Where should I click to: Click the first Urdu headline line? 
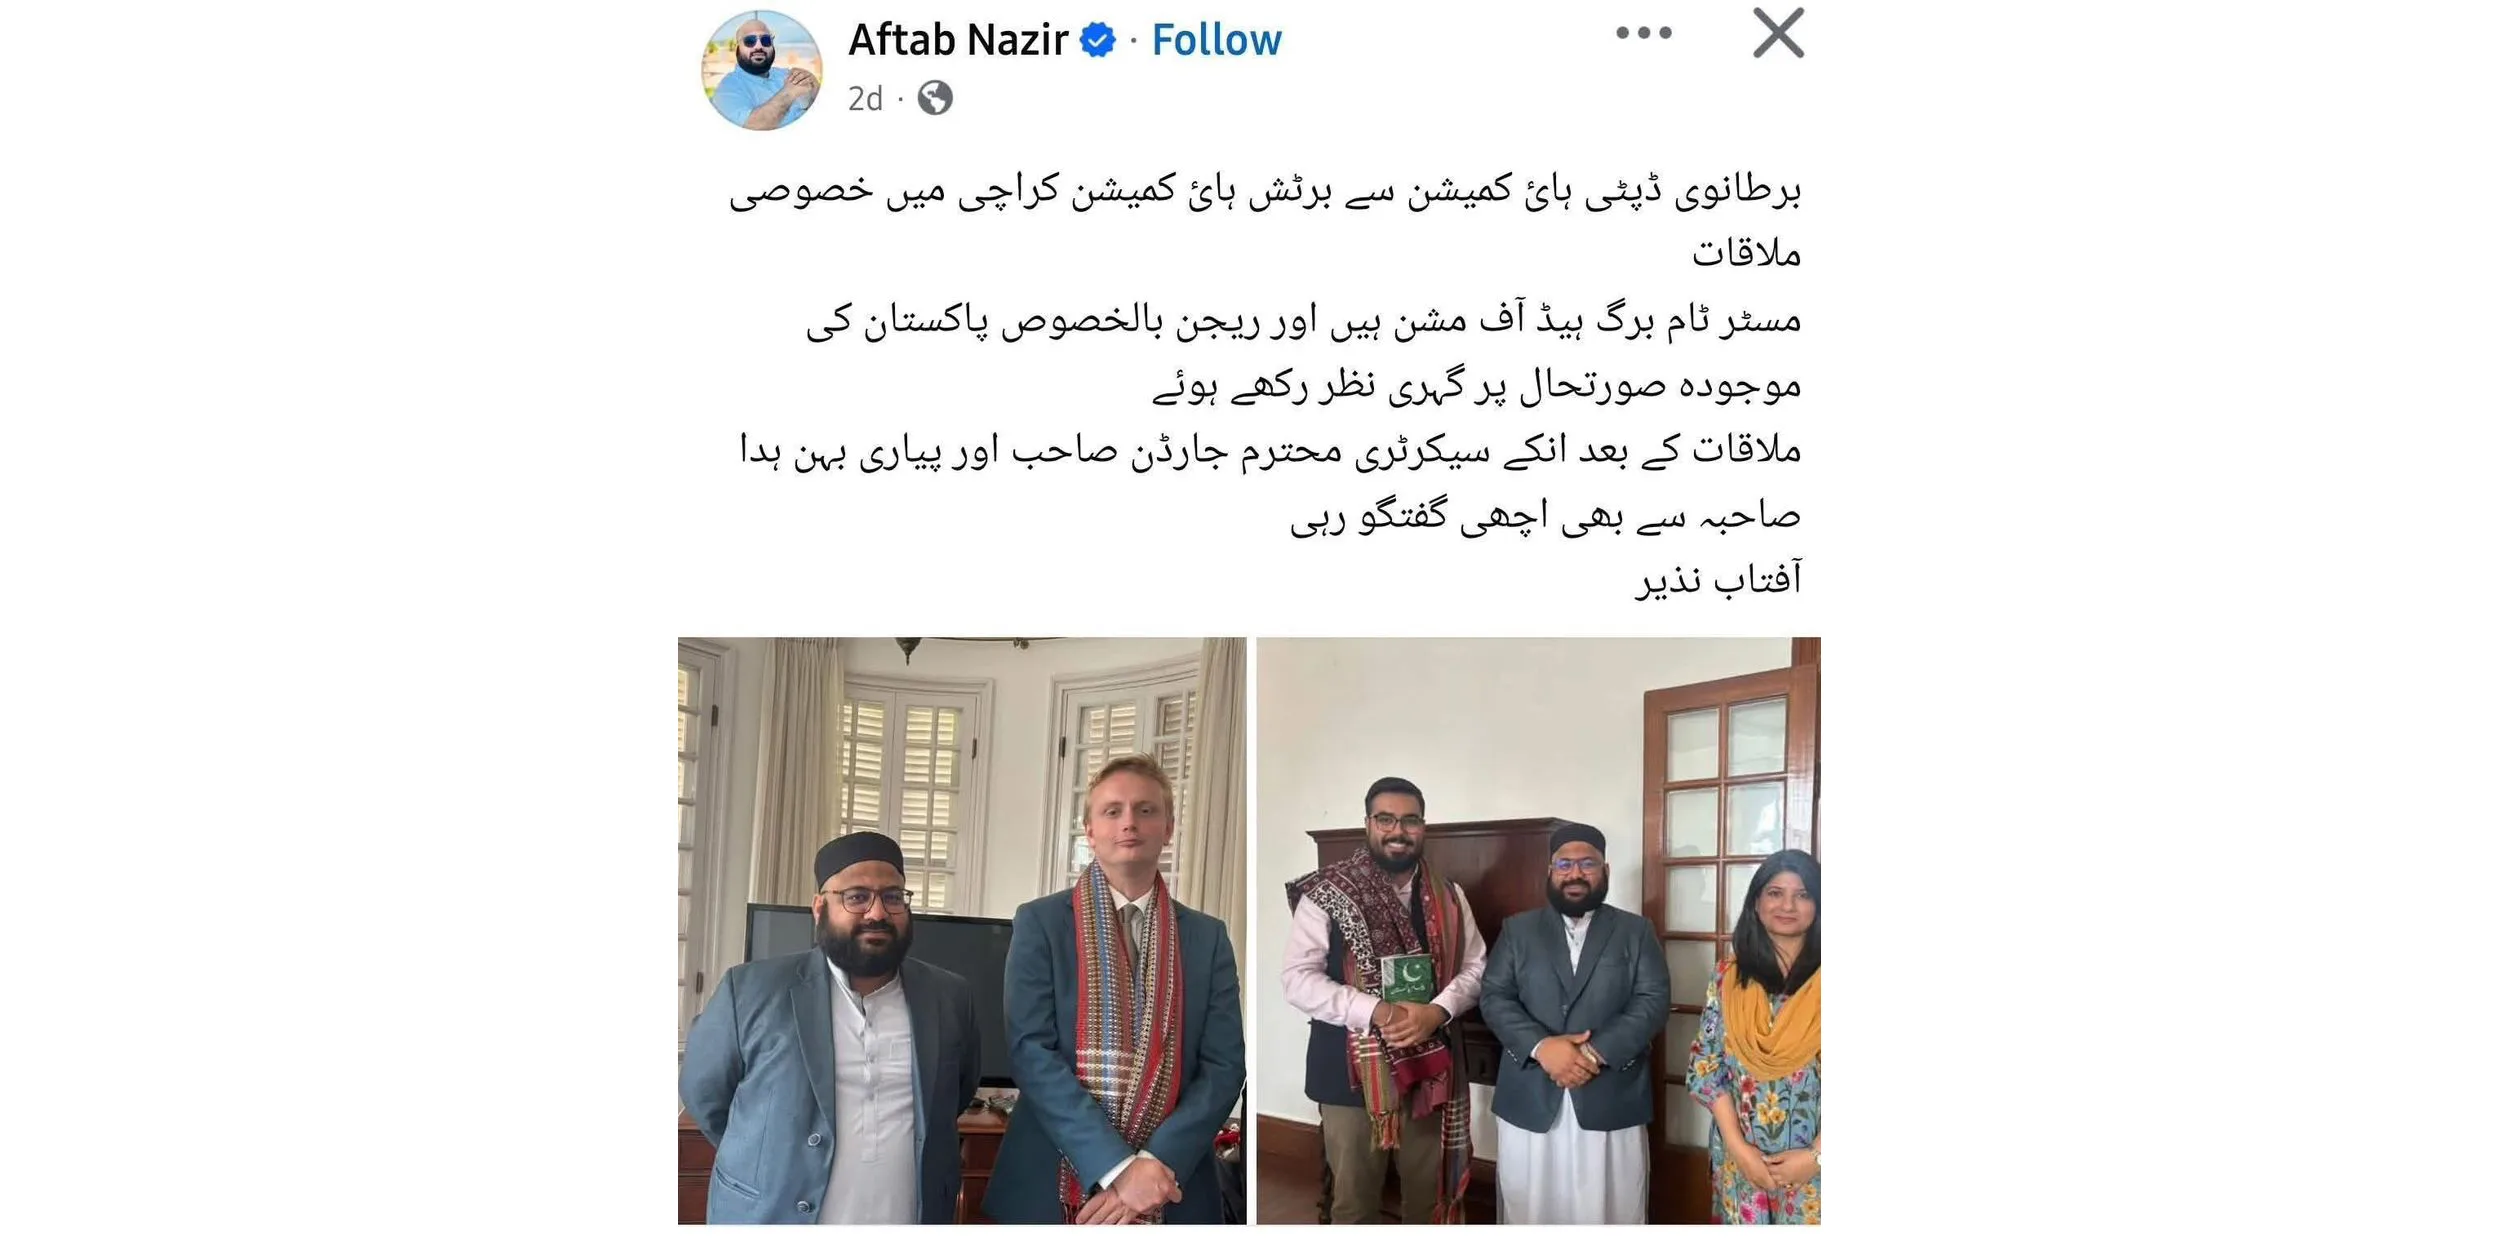pyautogui.click(x=1265, y=191)
